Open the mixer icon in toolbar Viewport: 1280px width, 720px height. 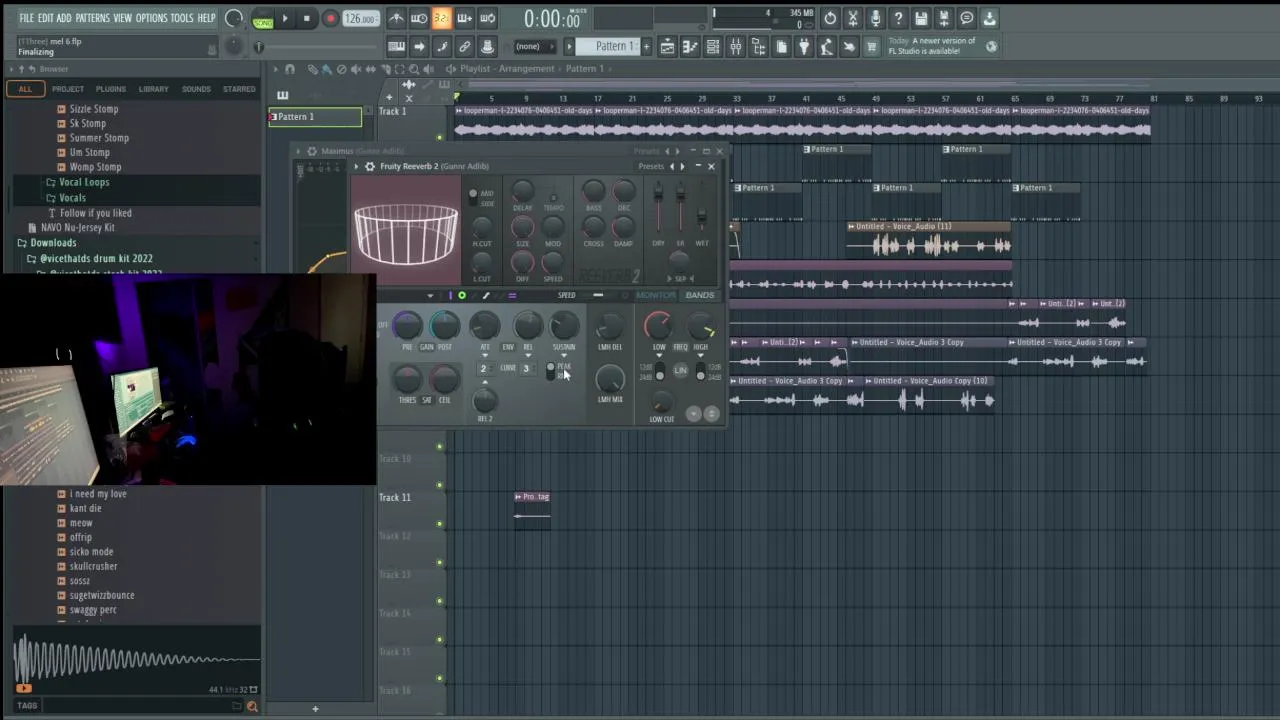point(736,46)
